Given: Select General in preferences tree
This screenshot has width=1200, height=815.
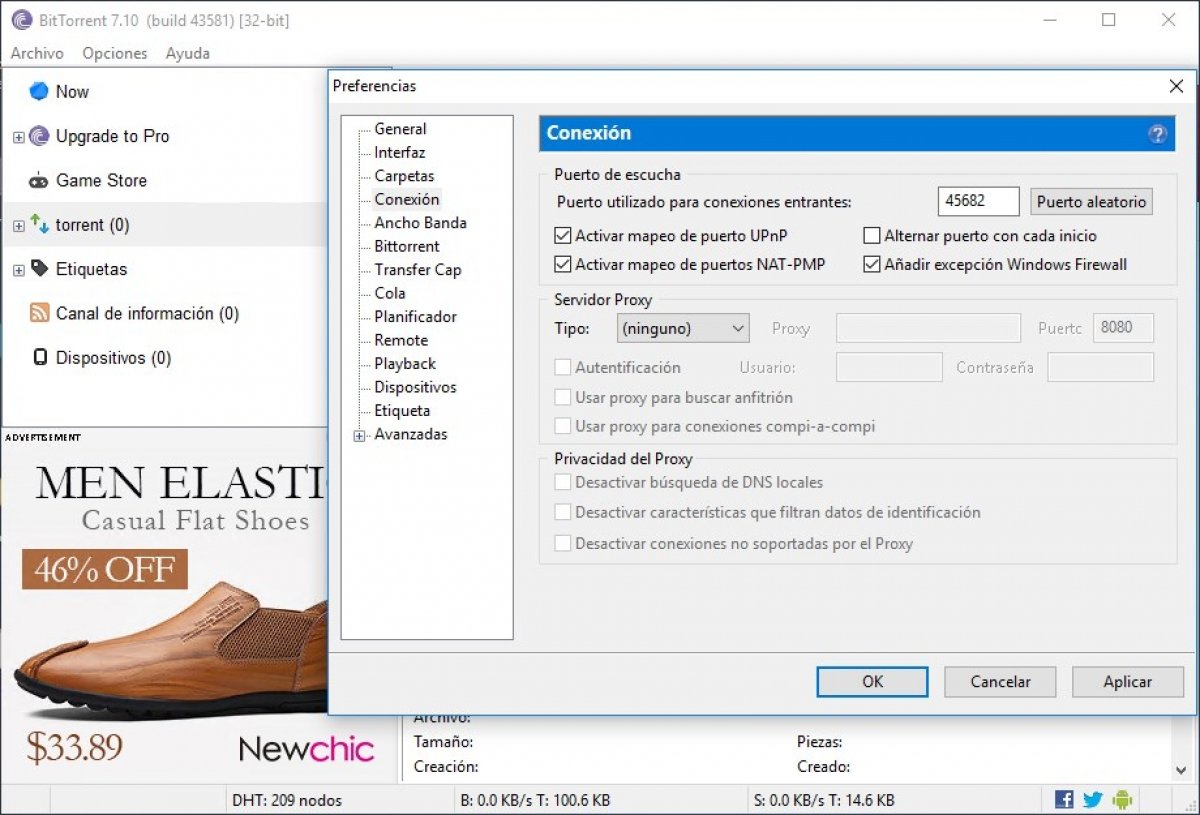Looking at the screenshot, I should [400, 129].
